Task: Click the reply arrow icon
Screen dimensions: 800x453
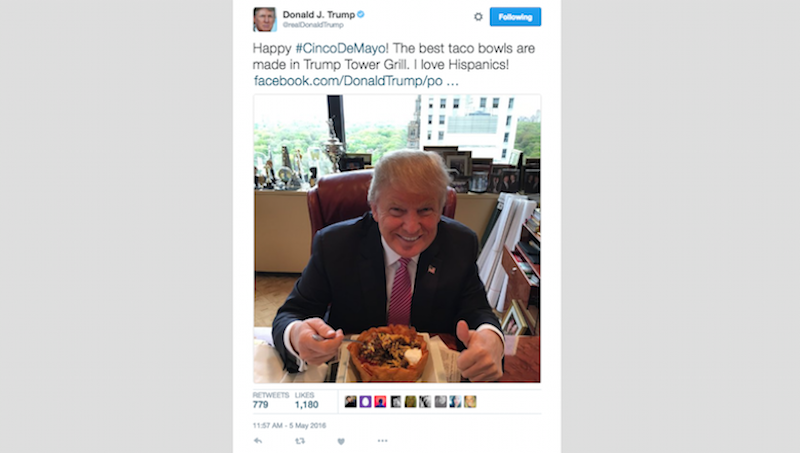Action: pos(258,441)
